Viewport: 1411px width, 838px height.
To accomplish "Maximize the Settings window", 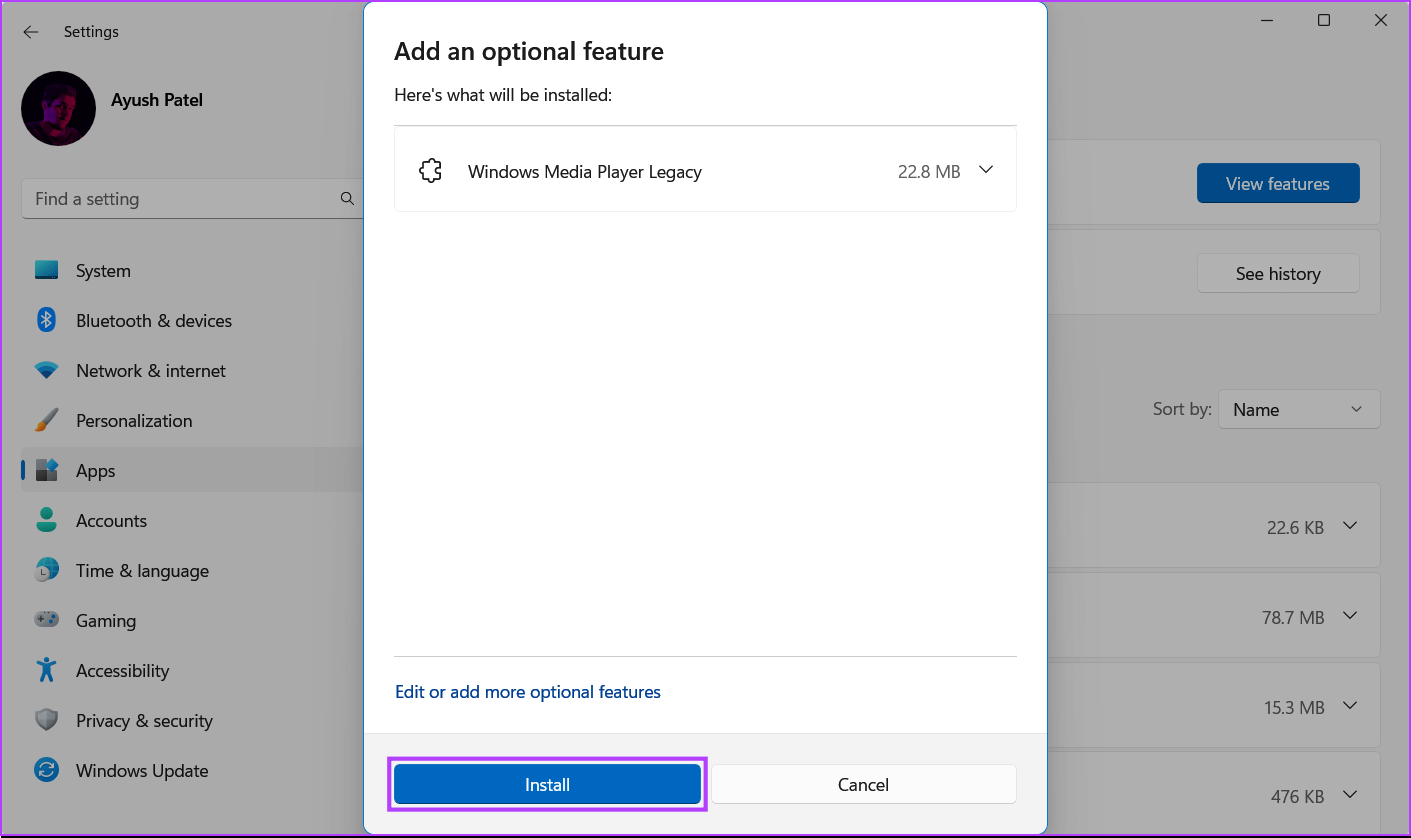I will [x=1324, y=21].
